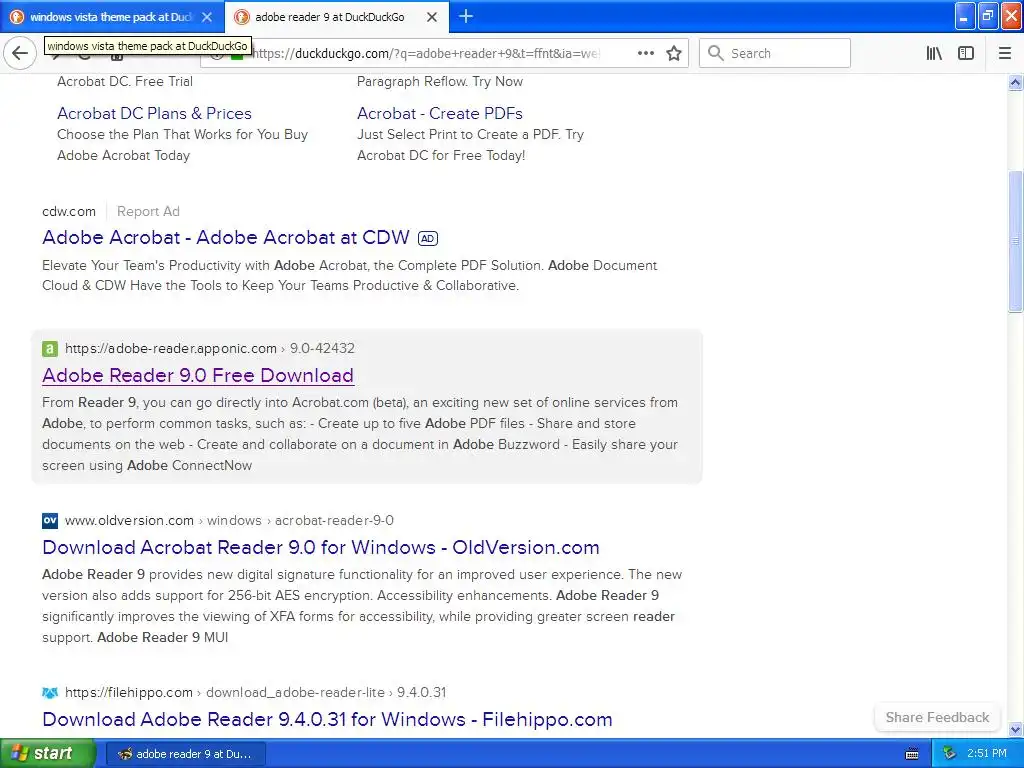Open a new tab with plus icon

[466, 16]
